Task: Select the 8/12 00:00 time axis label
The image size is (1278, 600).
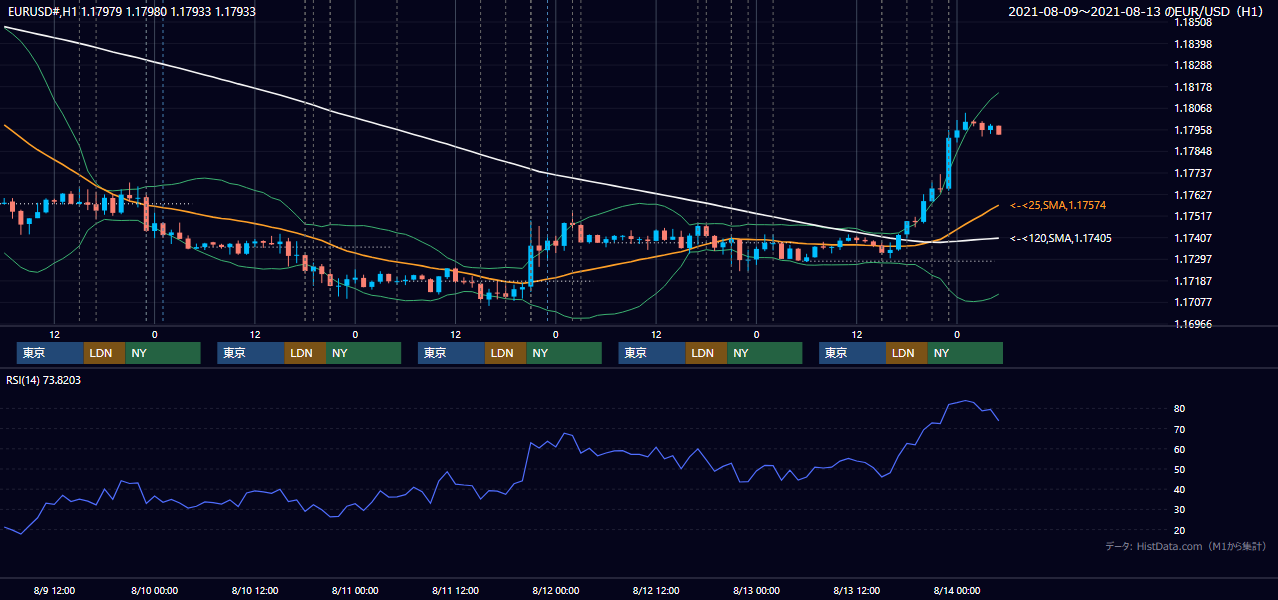Action: click(x=556, y=590)
